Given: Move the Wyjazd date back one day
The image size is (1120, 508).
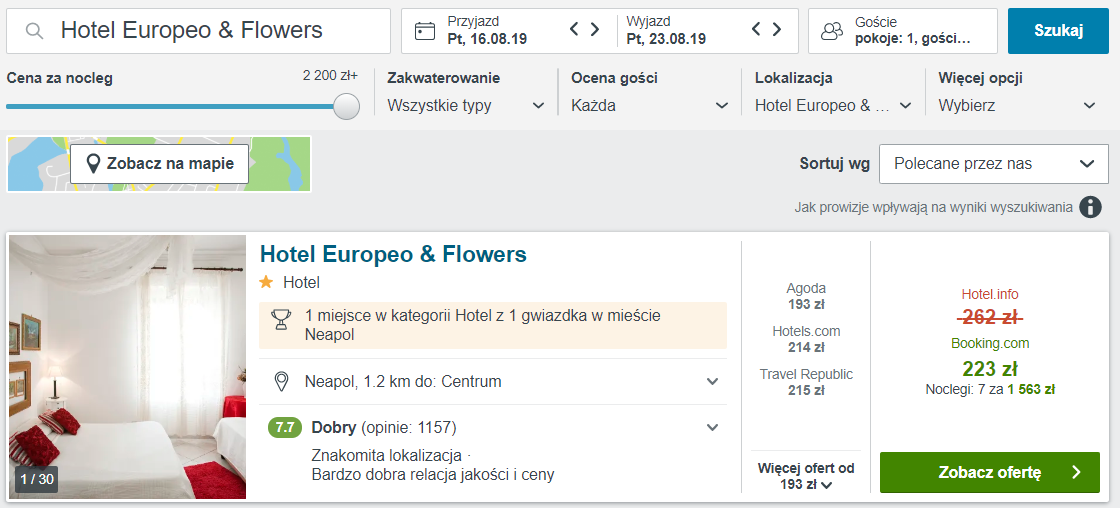Looking at the screenshot, I should coord(757,29).
